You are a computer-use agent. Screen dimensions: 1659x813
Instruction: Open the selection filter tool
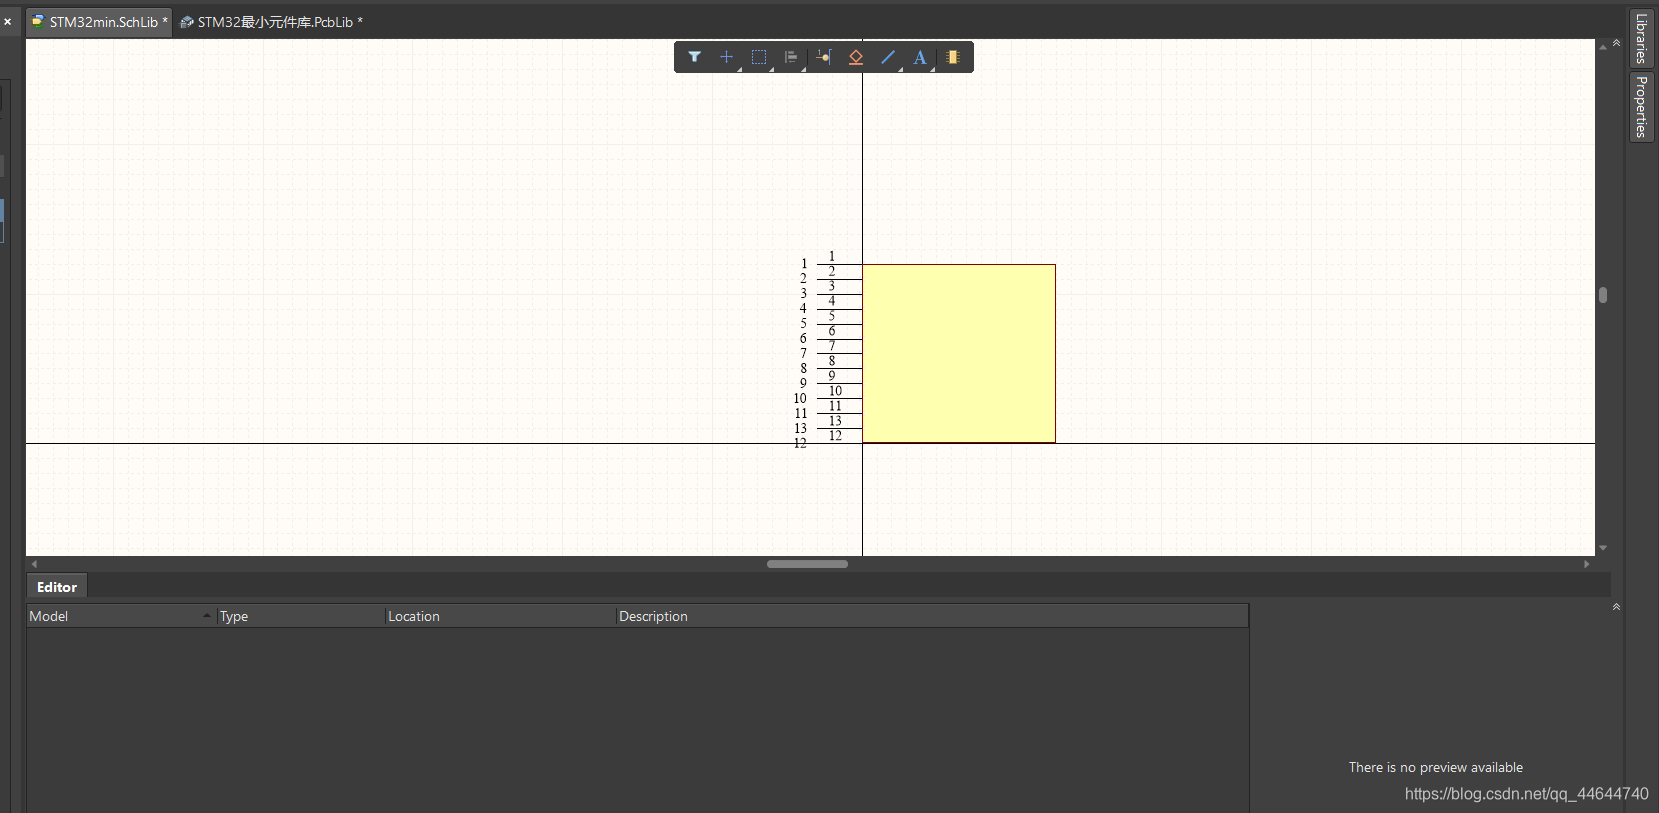694,57
